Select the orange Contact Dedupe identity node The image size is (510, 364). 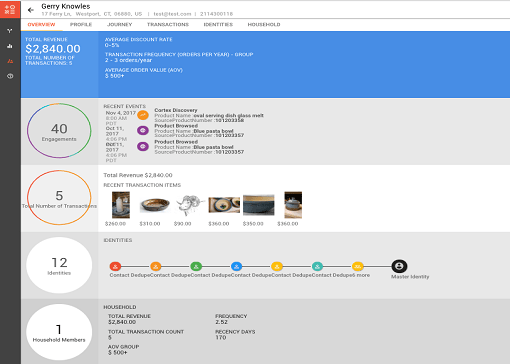pos(156,266)
